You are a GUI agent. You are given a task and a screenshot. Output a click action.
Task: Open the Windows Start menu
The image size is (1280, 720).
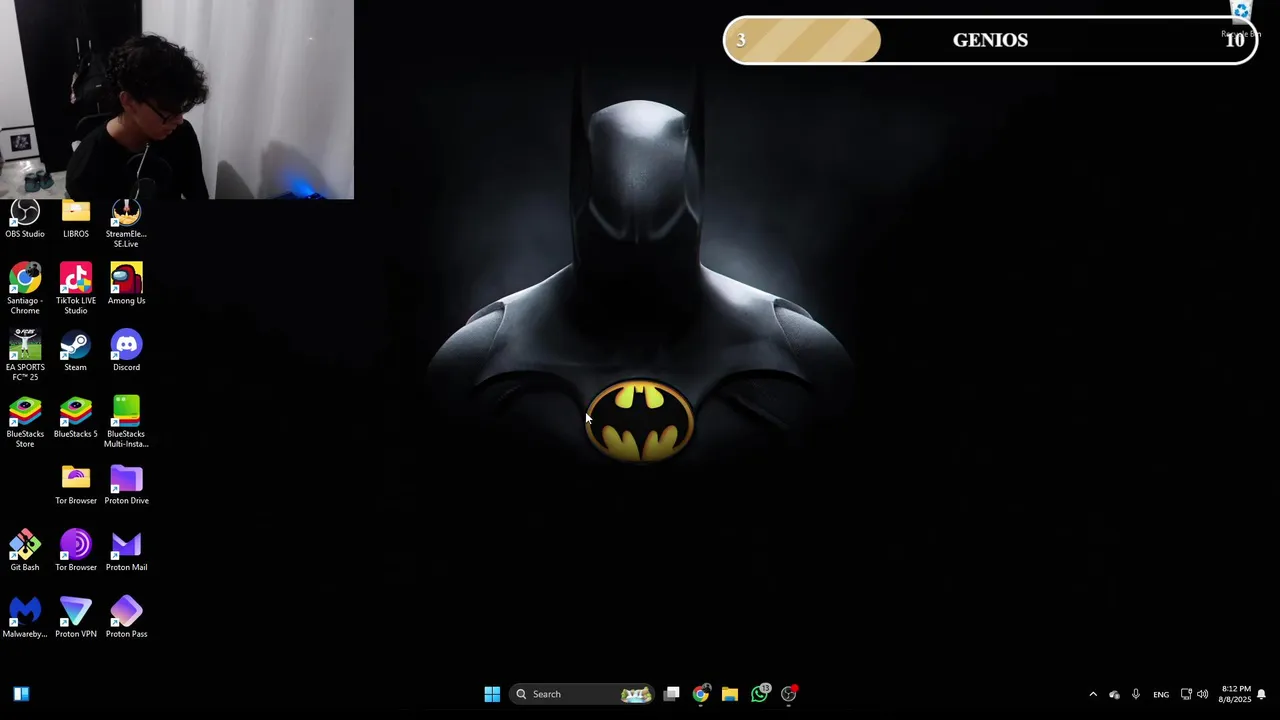pyautogui.click(x=492, y=694)
